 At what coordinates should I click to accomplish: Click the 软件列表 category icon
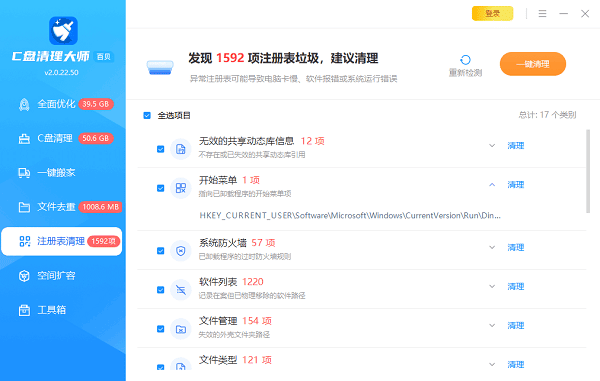[181, 290]
